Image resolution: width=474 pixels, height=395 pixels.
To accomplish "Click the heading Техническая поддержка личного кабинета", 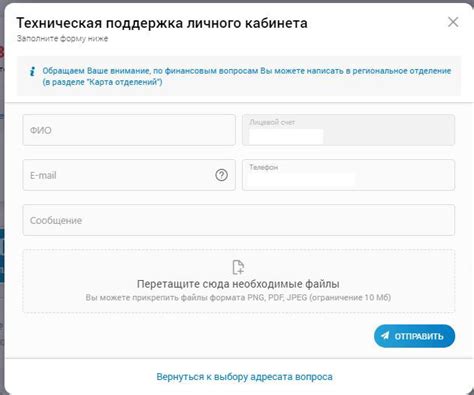I will point(162,23).
